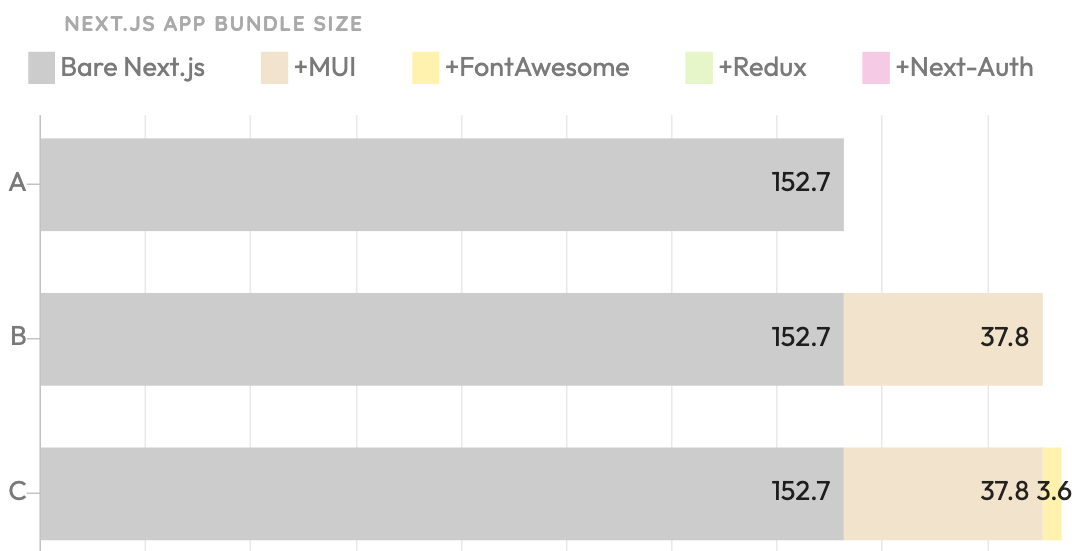
Task: Click the Next.js App Bundle Size title
Action: 214,24
